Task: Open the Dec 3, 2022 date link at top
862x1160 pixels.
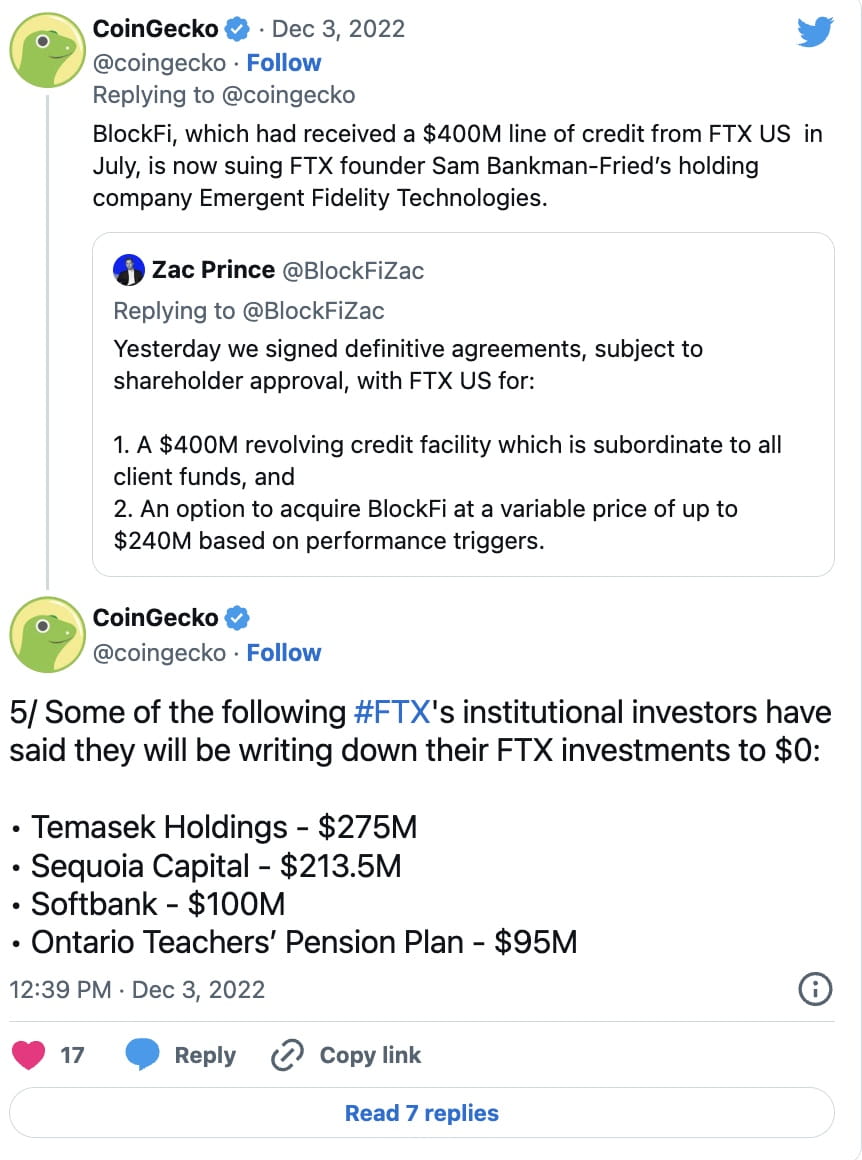Action: tap(338, 29)
